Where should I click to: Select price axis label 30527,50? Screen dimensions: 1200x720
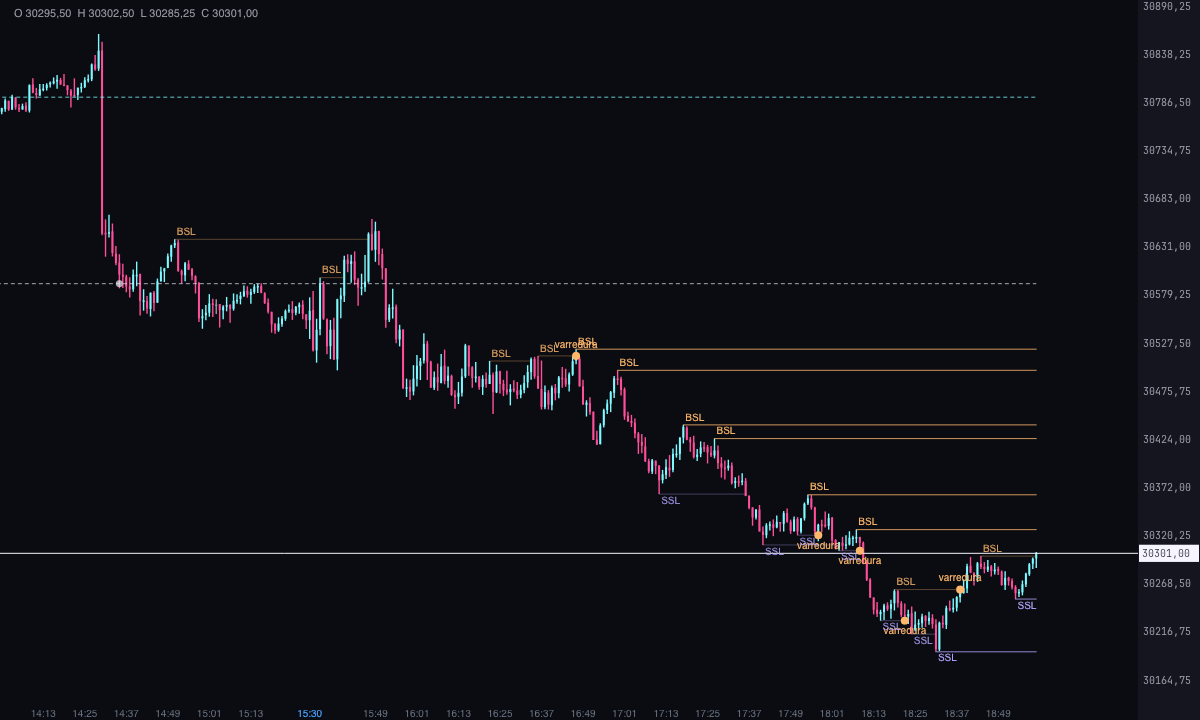click(x=1166, y=343)
